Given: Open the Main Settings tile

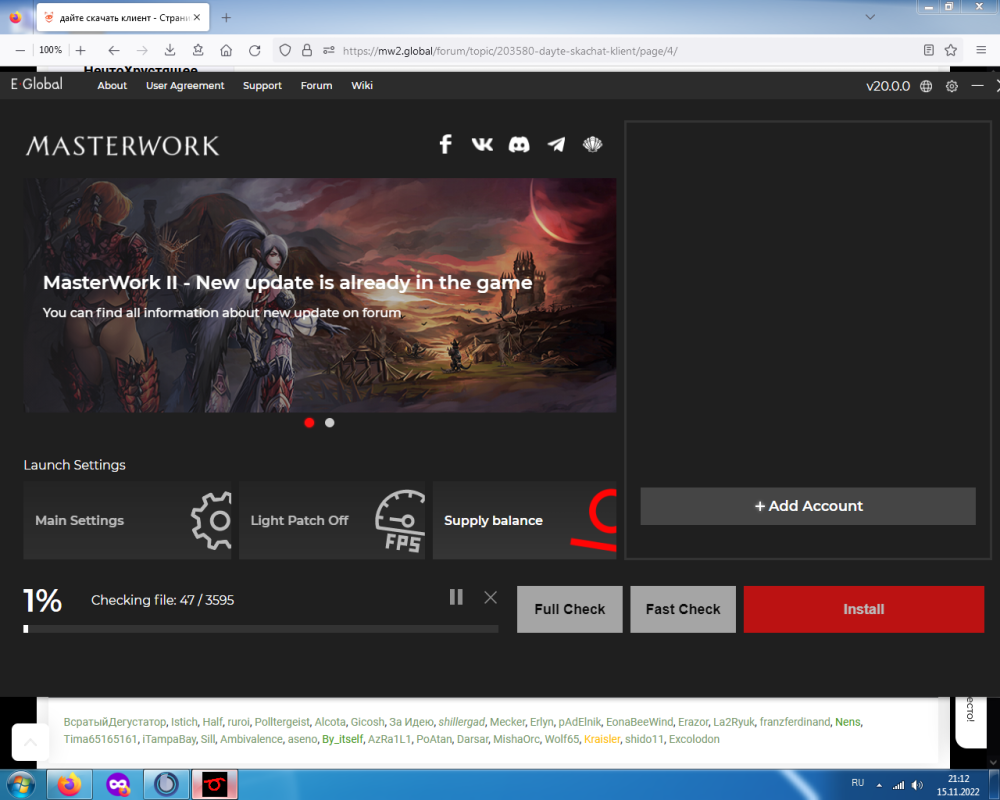Looking at the screenshot, I should tap(127, 520).
